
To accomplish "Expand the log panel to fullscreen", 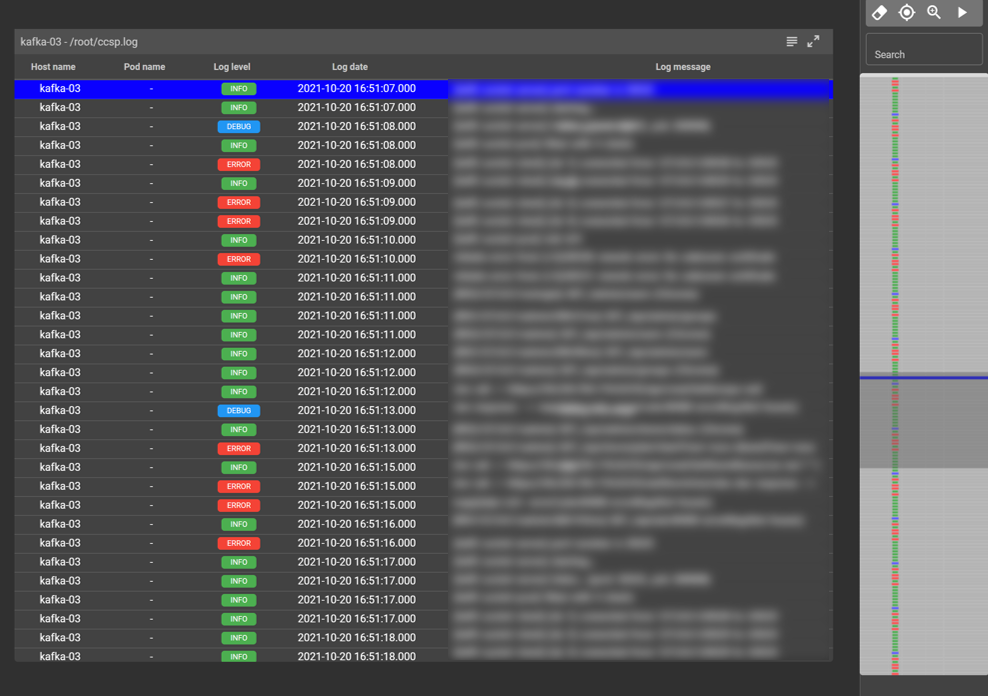I will click(813, 42).
